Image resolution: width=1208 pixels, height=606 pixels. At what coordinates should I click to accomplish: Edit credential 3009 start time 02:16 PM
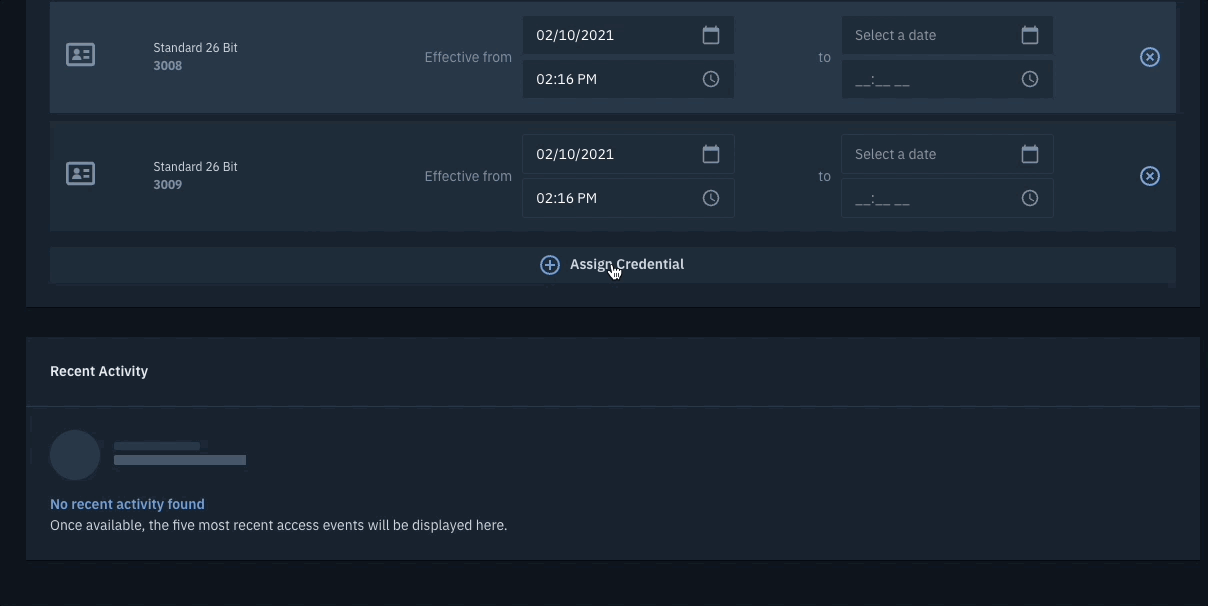[x=628, y=198]
